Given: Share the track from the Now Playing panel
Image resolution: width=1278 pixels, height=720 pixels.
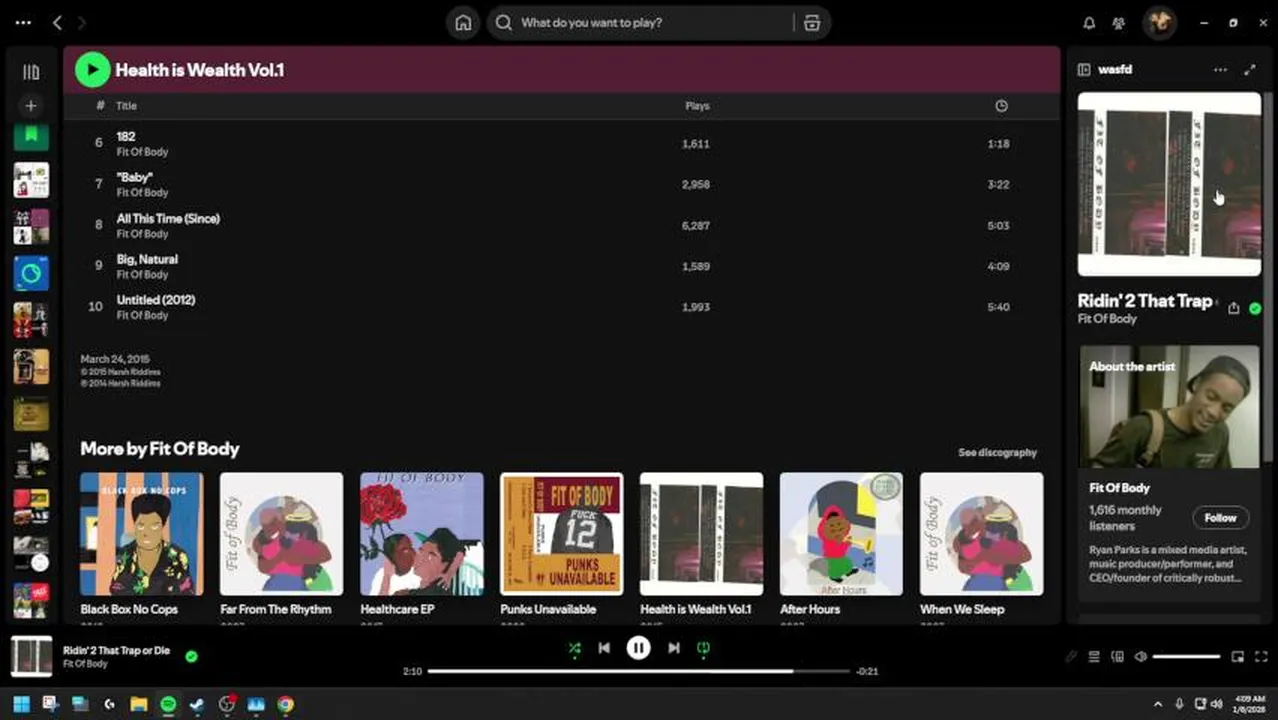Looking at the screenshot, I should tap(1233, 308).
